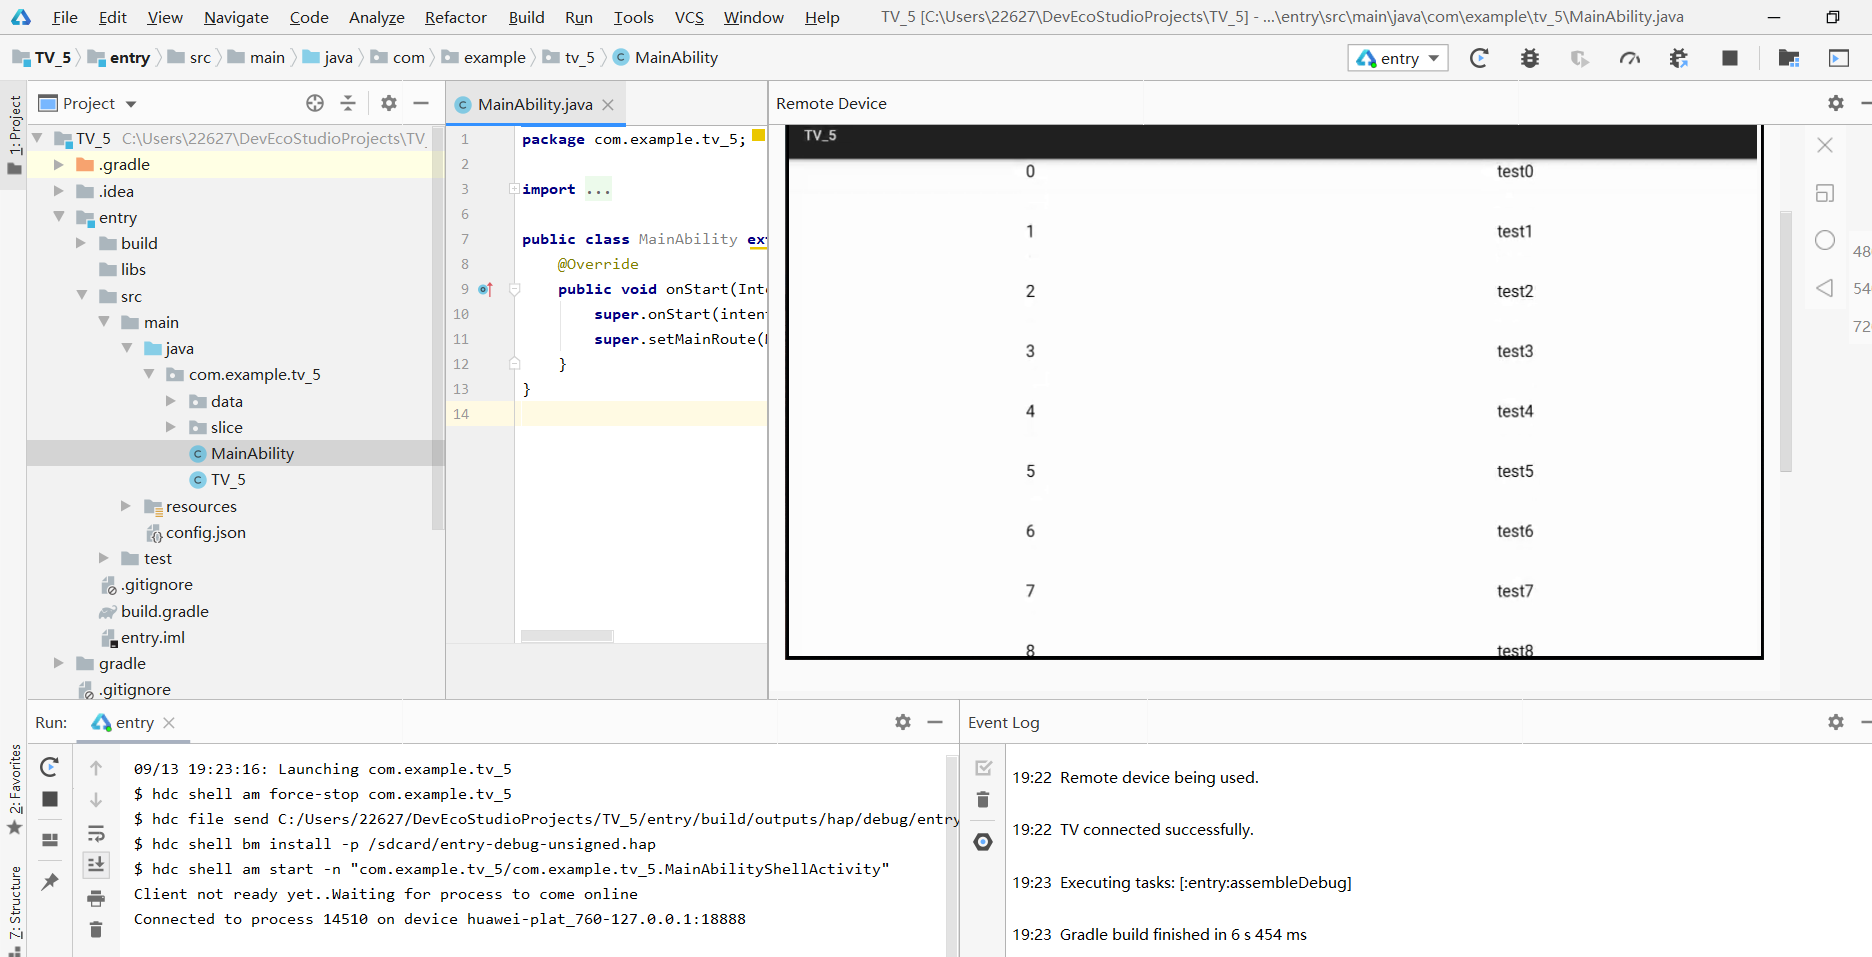This screenshot has width=1872, height=957.
Task: Select the MainAbility.java editor tab
Action: 534,104
